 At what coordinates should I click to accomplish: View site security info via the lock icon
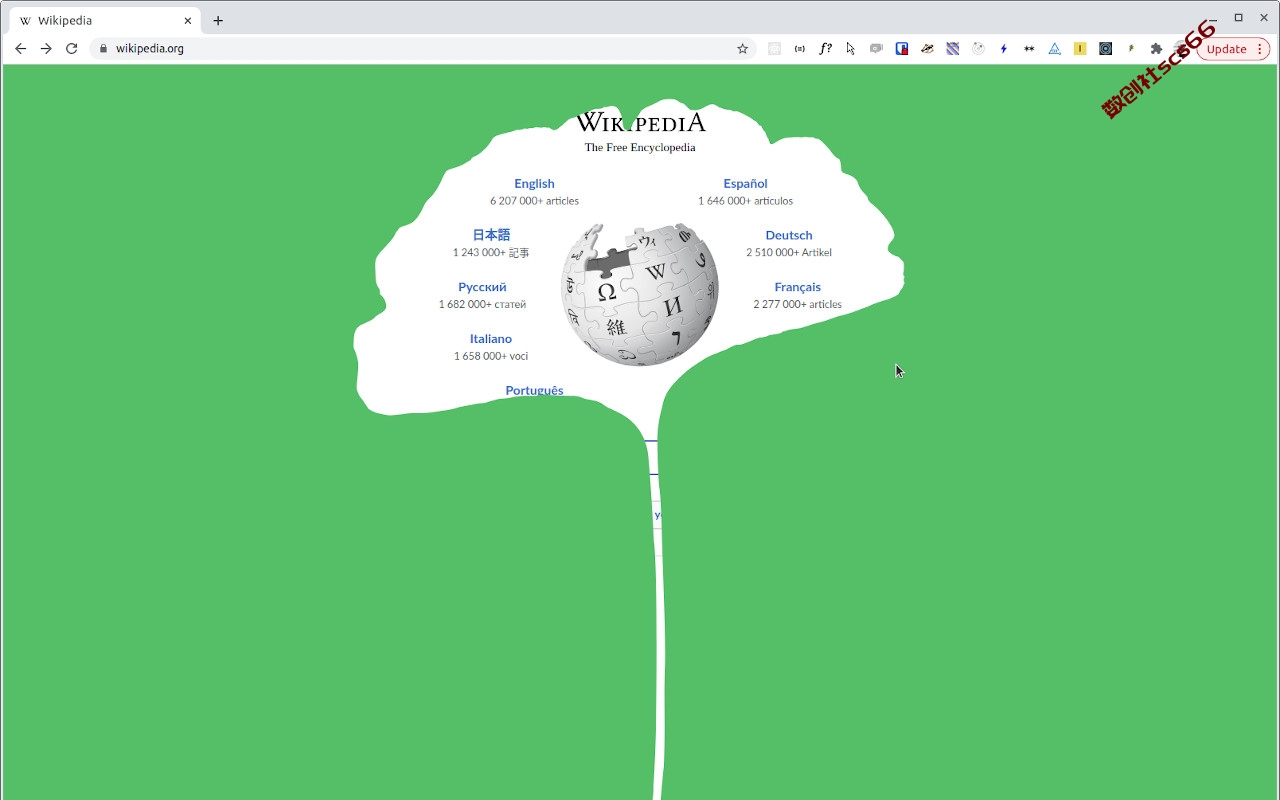(103, 48)
